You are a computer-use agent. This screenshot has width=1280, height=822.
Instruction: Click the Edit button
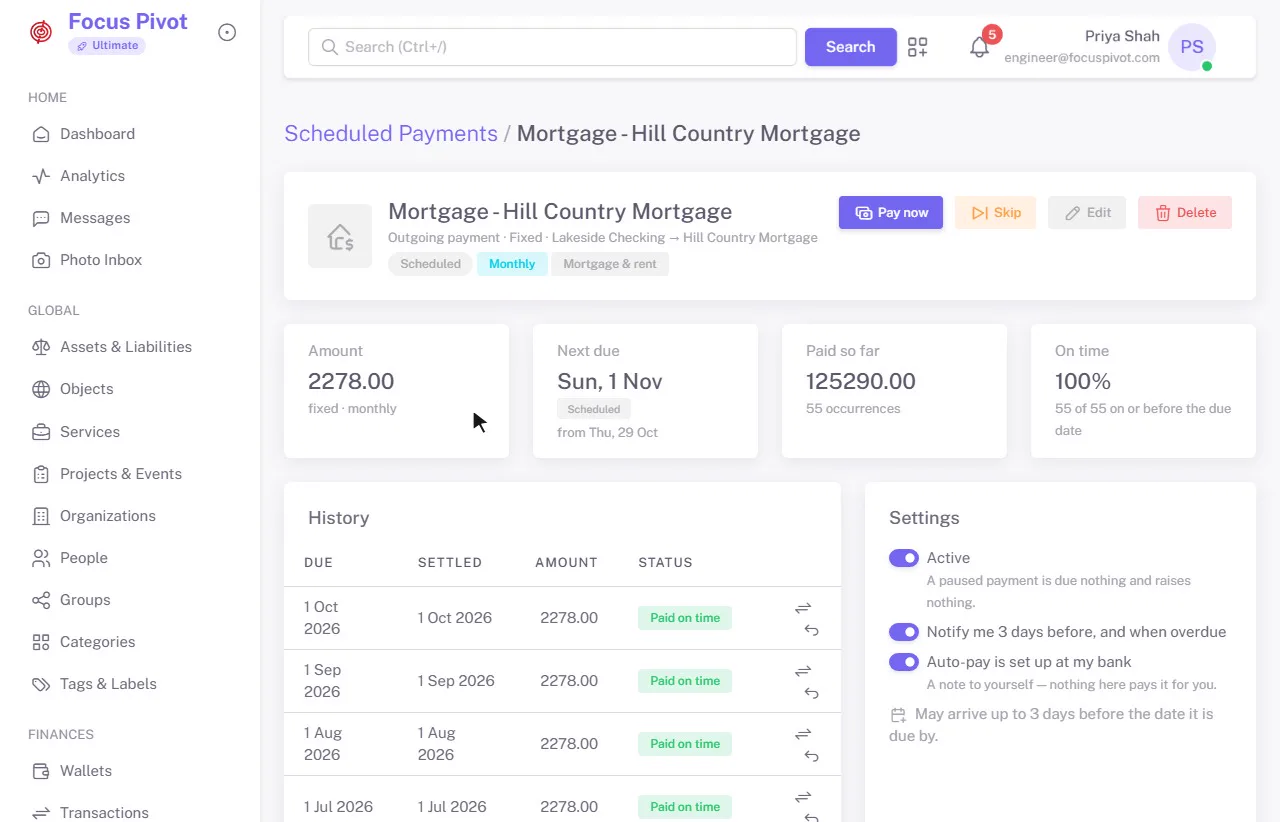1087,212
